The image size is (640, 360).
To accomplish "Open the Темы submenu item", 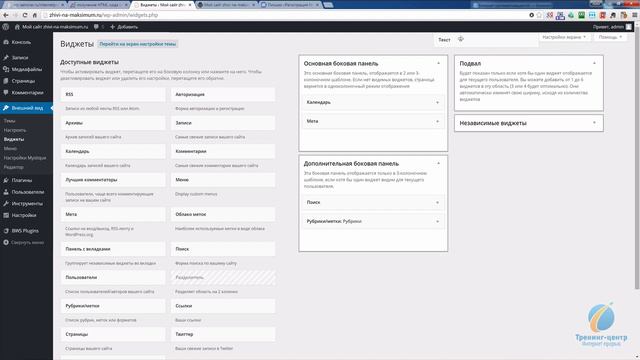I will tap(9, 121).
